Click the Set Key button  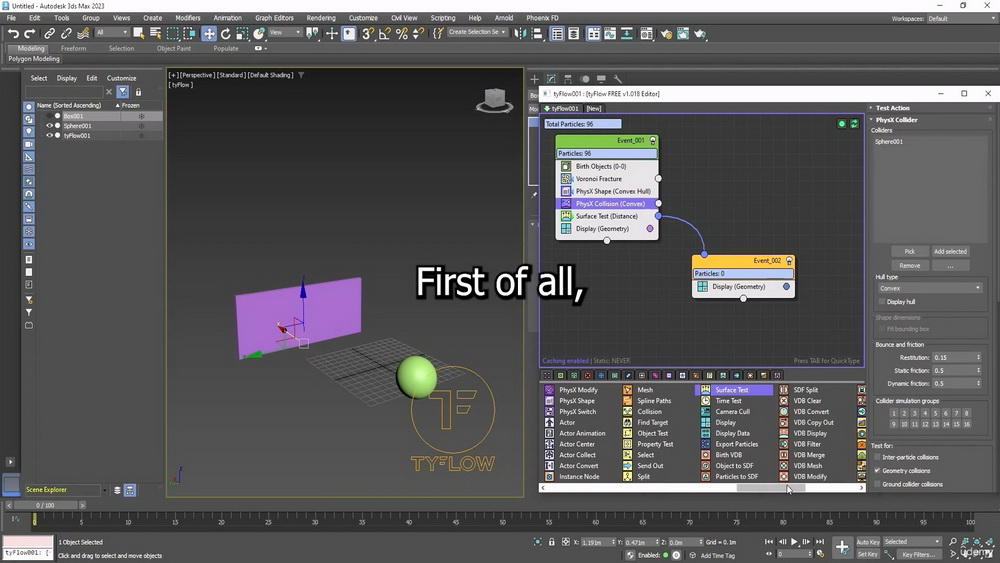click(x=867, y=554)
